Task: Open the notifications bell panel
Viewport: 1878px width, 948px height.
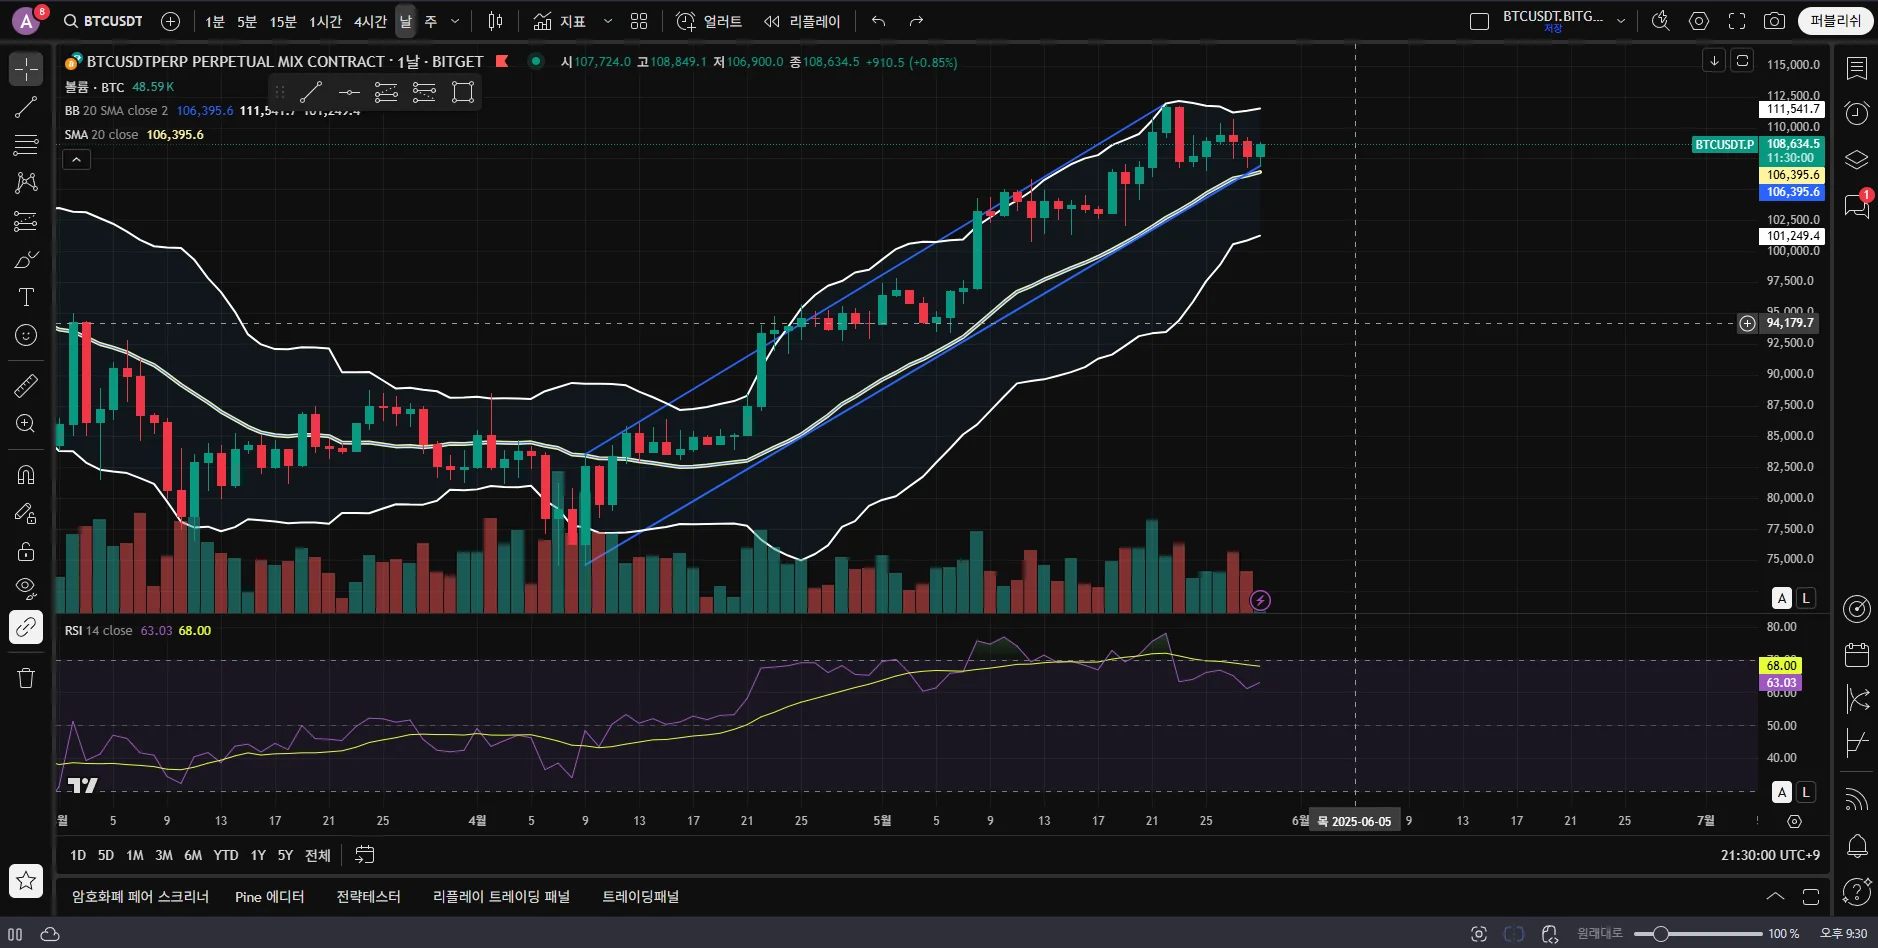Action: [x=1857, y=846]
